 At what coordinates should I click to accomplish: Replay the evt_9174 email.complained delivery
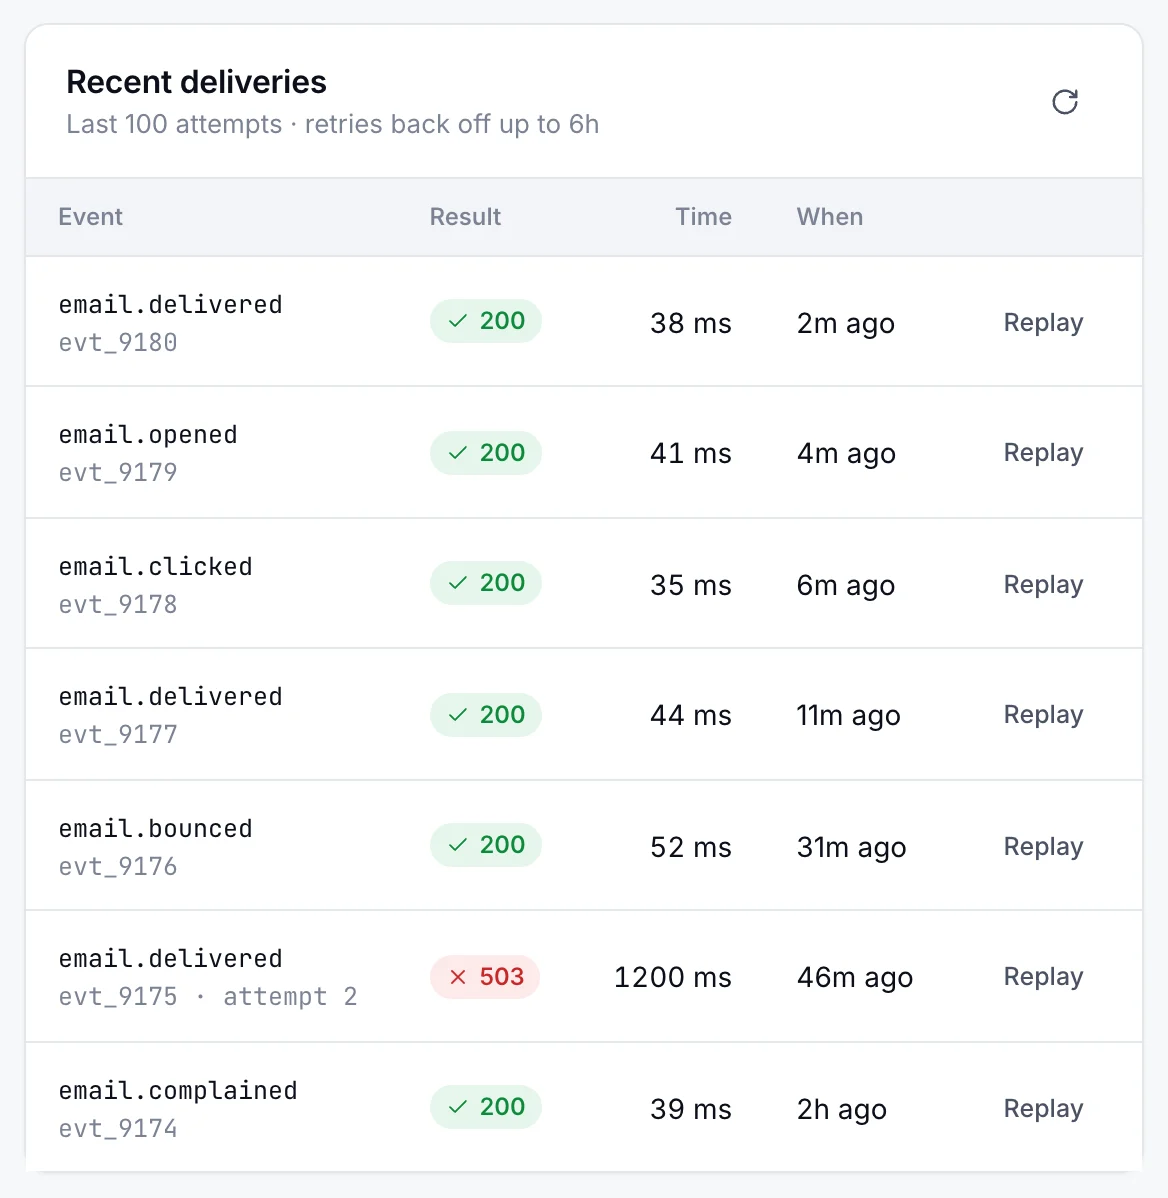(x=1043, y=1109)
